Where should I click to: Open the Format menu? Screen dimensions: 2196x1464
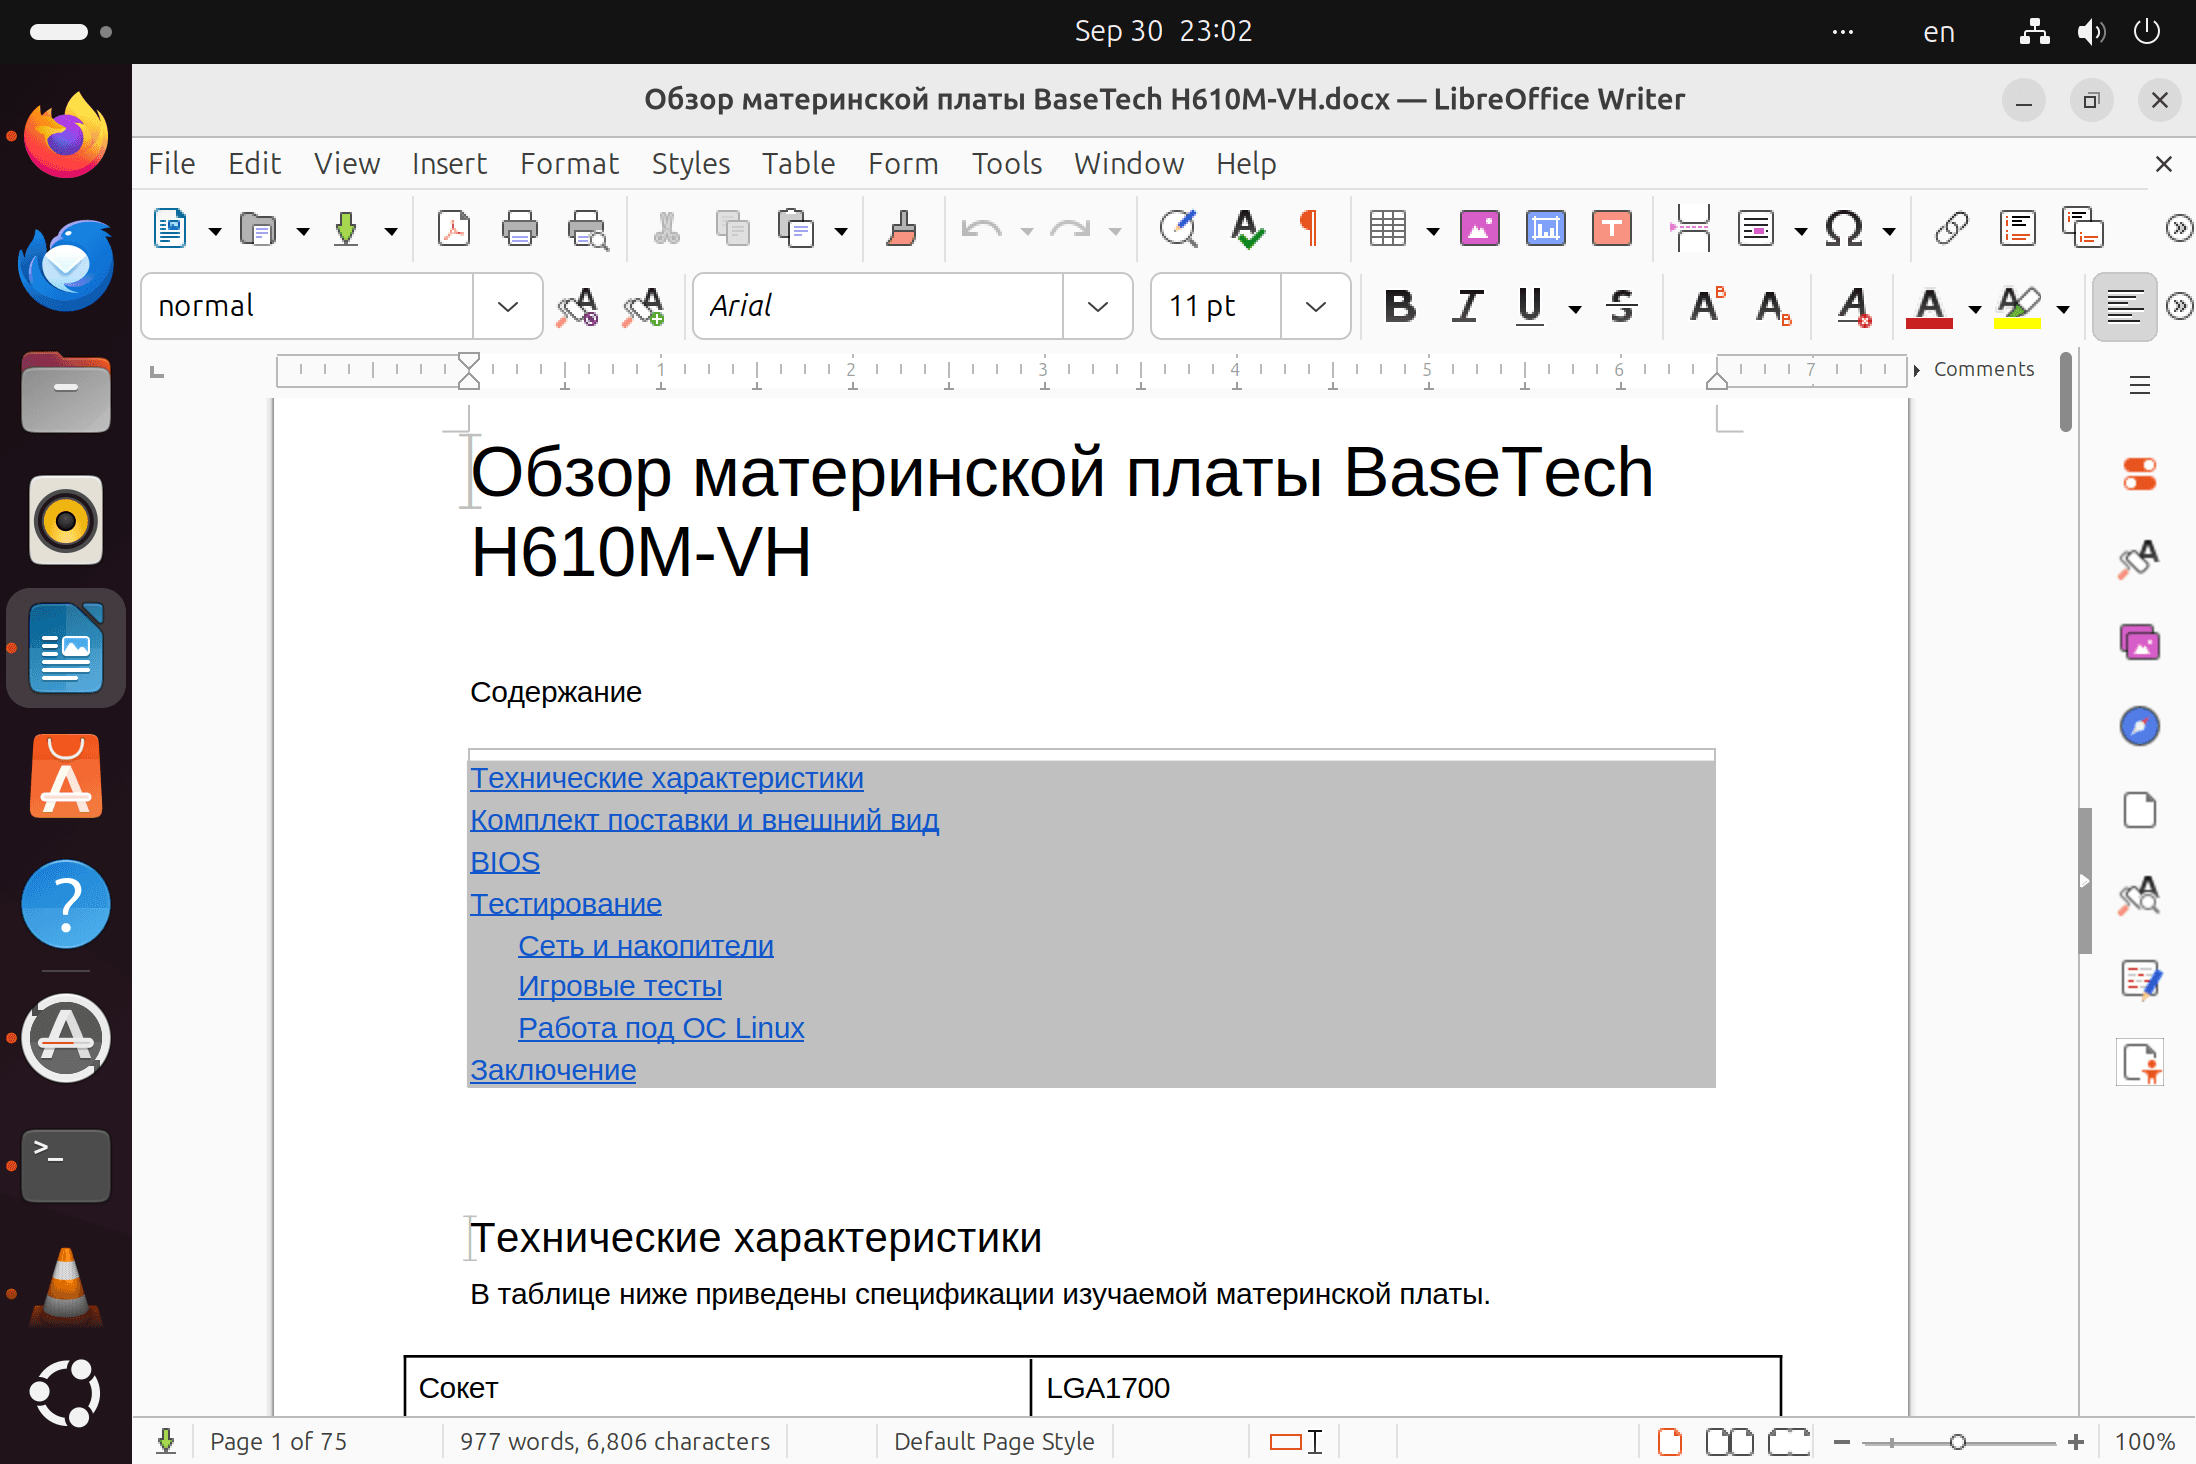pos(569,163)
